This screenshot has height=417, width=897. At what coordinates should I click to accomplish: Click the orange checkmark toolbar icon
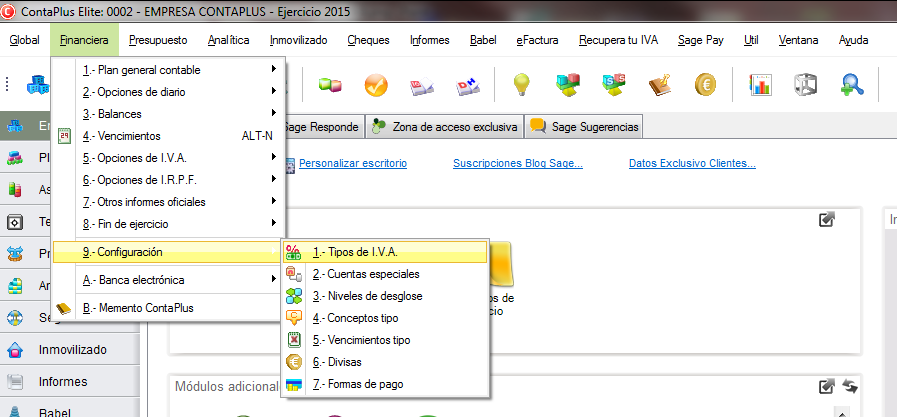pos(376,86)
